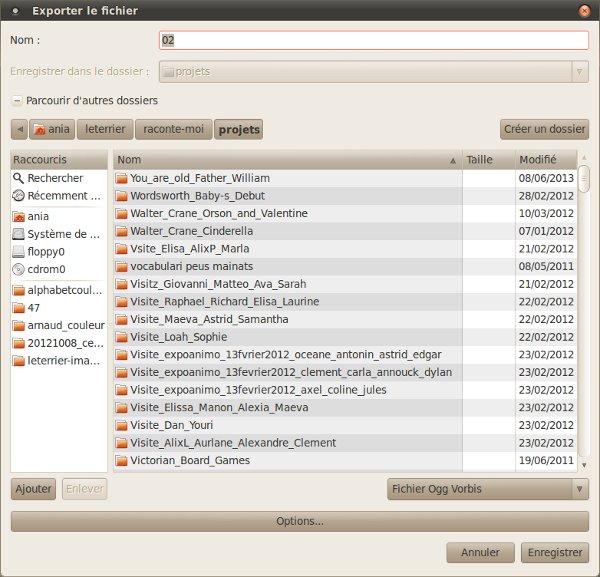Collapse Parcourir d'autres dossiers section

pyautogui.click(x=17, y=101)
